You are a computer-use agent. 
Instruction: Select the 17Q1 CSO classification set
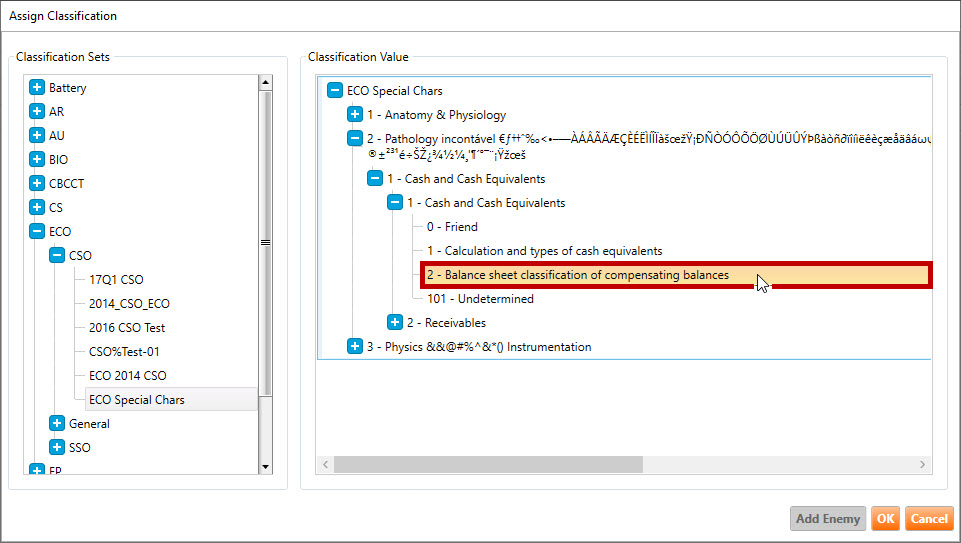tap(116, 280)
